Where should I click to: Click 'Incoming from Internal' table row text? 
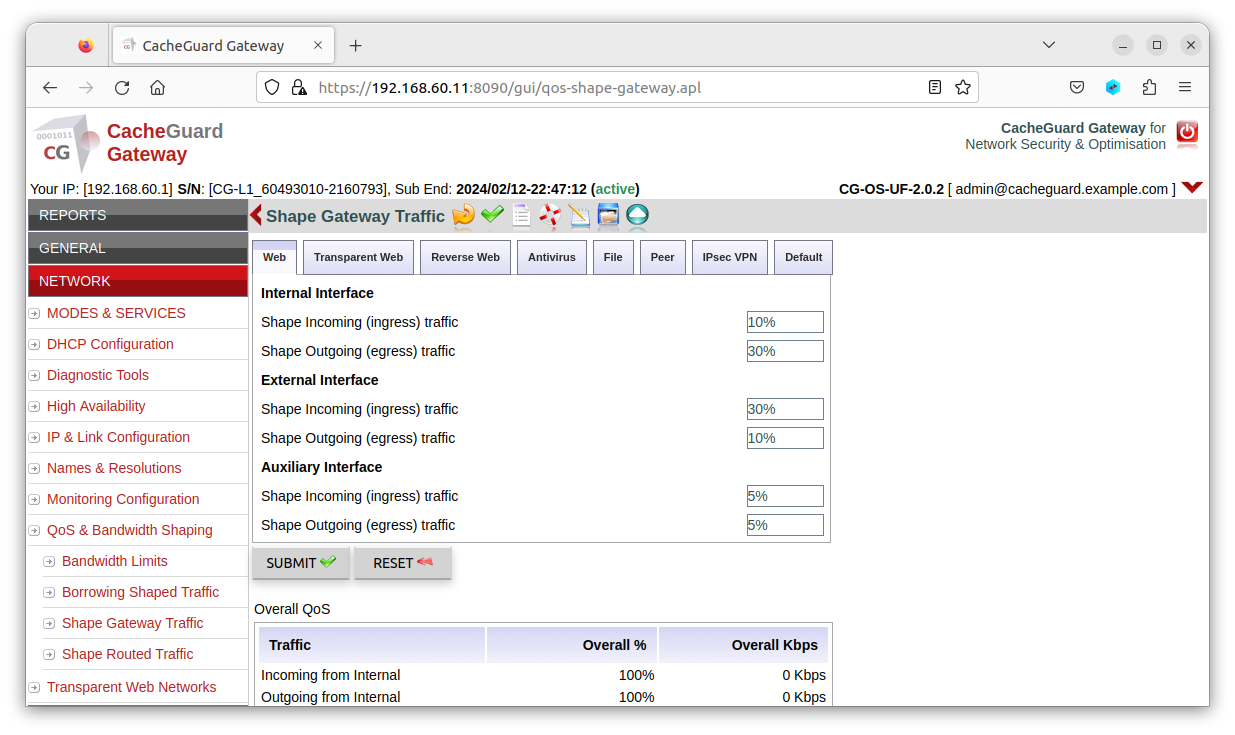[330, 675]
